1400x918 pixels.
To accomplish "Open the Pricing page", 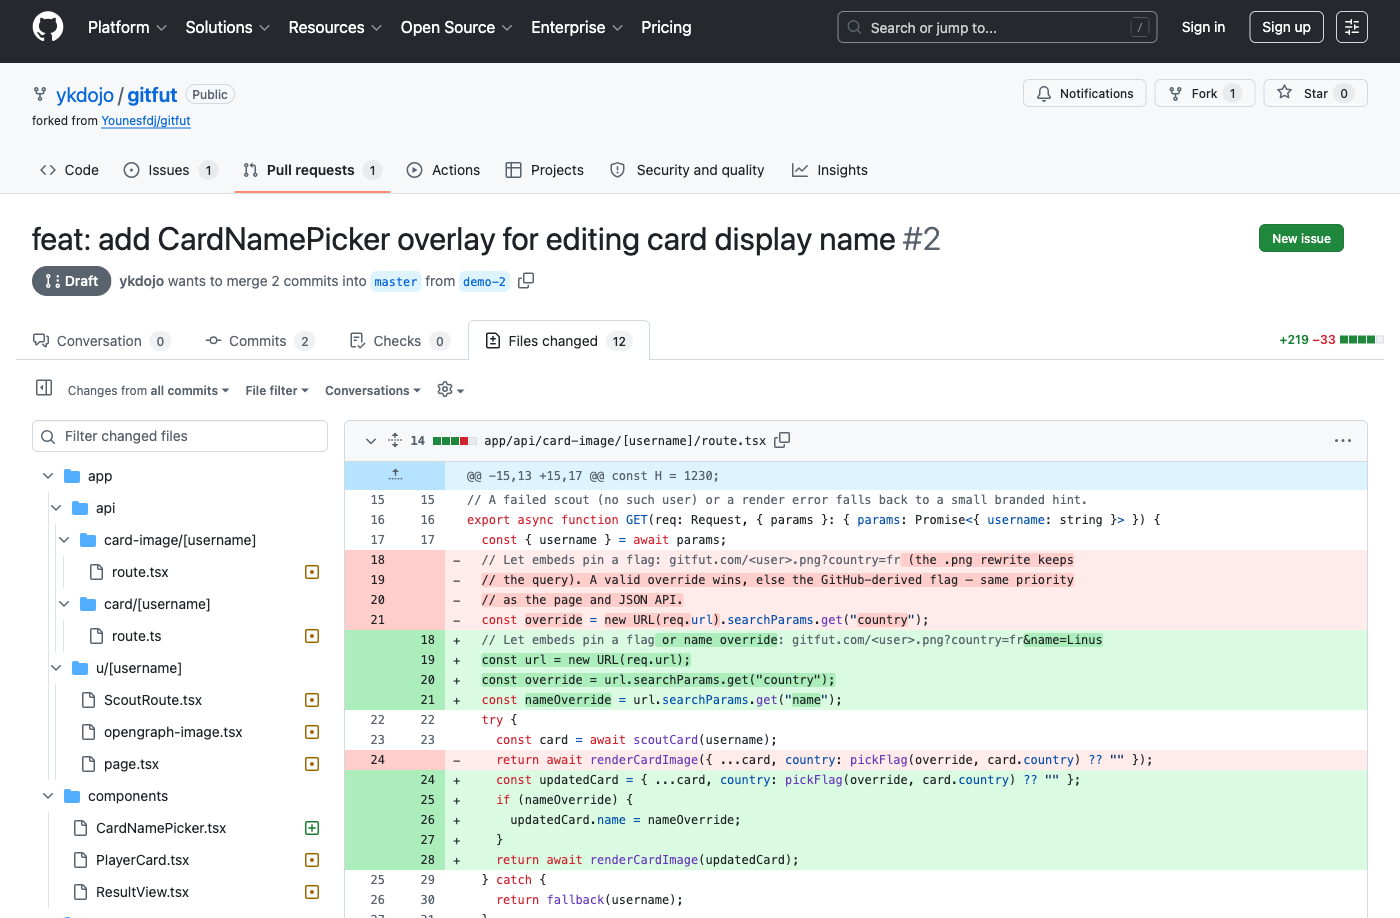I will 666,27.
